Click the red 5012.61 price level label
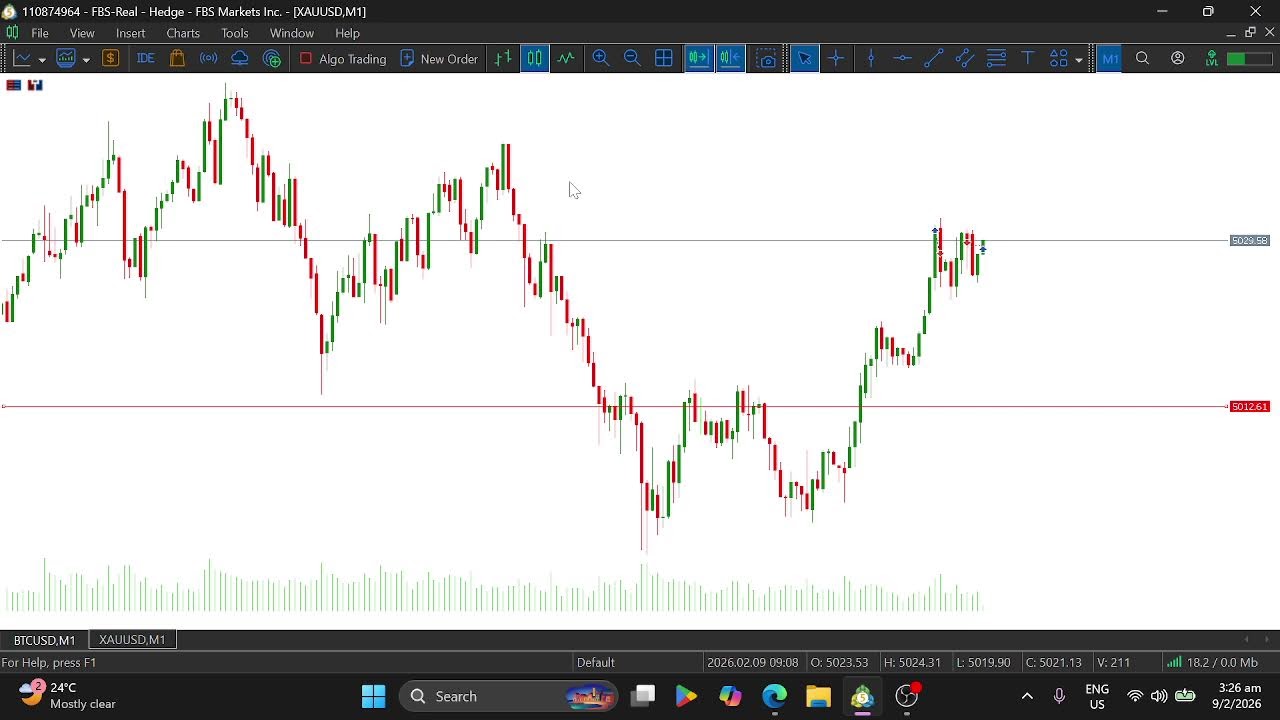Viewport: 1280px width, 720px height. [x=1249, y=407]
